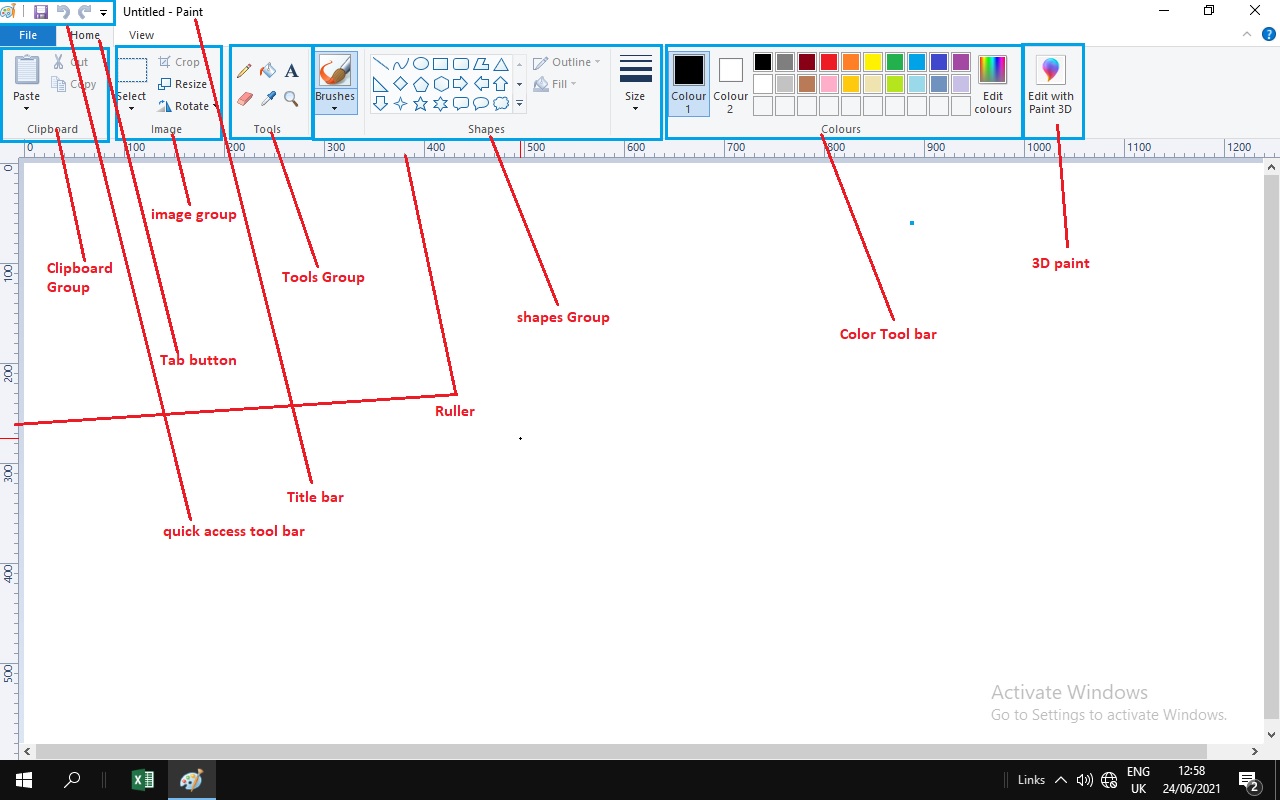
Task: Choose the Oval callout shape
Action: [481, 103]
